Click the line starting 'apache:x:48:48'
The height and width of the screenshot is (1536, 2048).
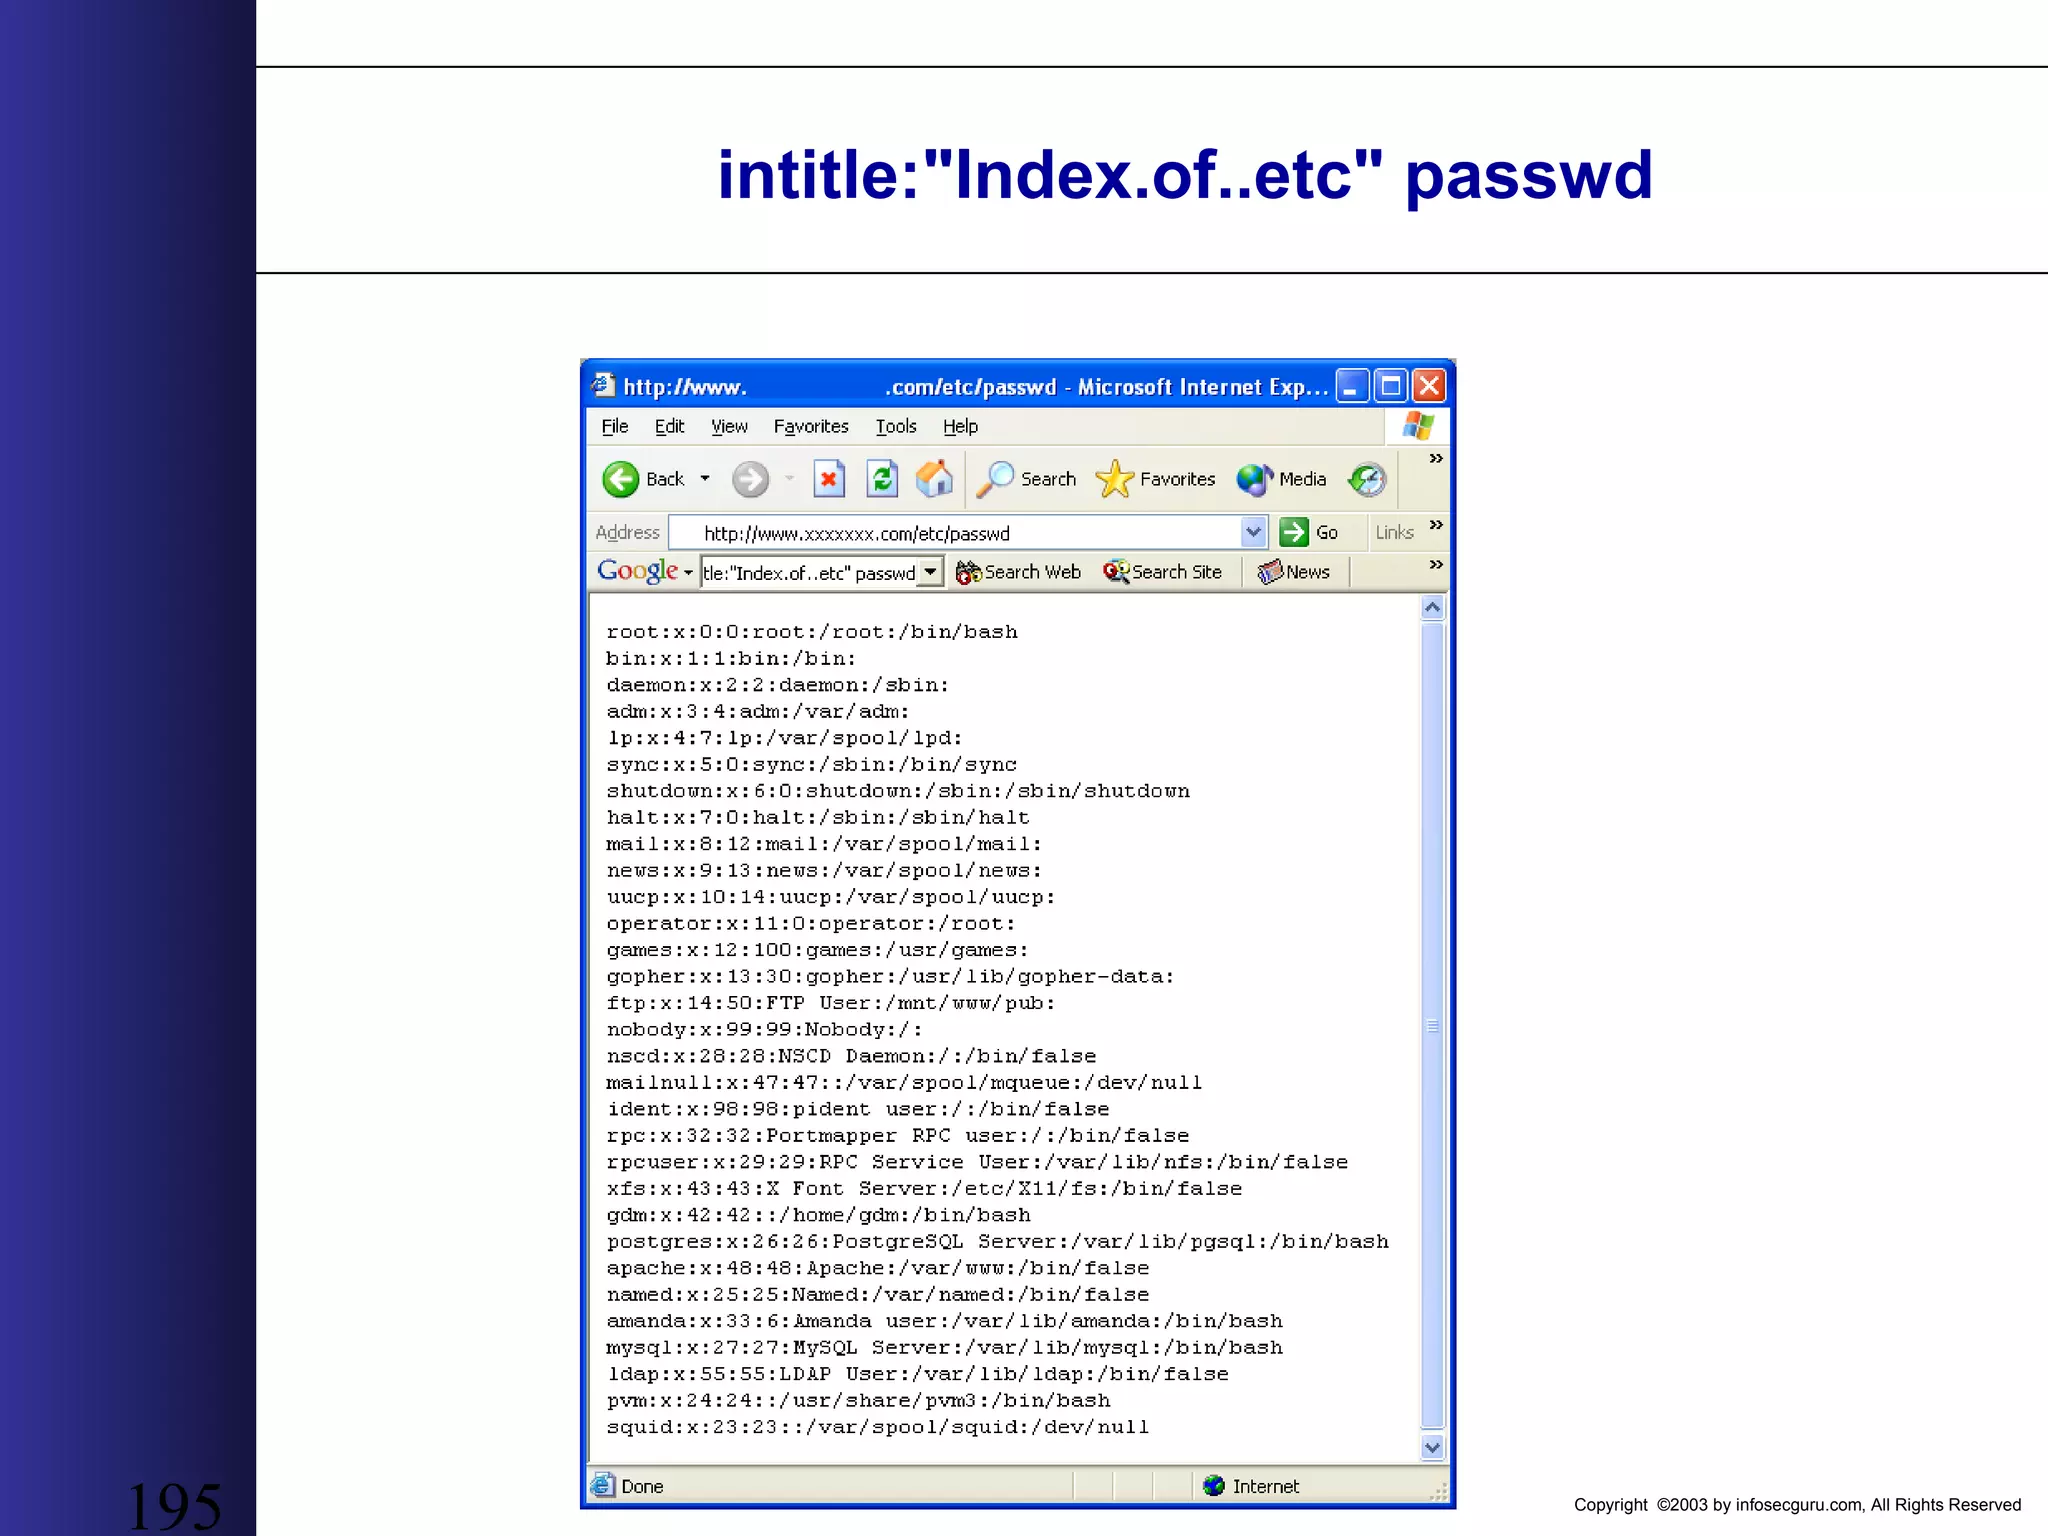pyautogui.click(x=878, y=1268)
